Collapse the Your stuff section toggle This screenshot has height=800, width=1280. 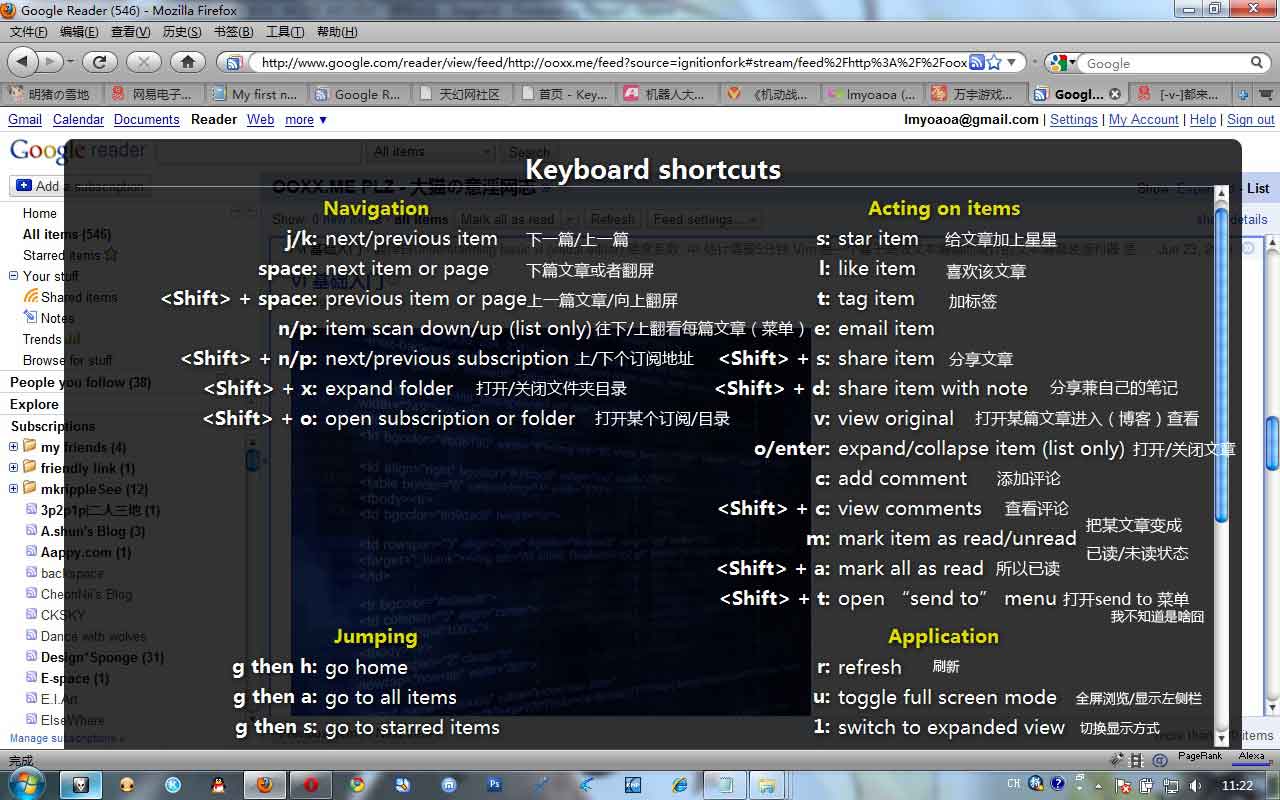click(x=14, y=276)
